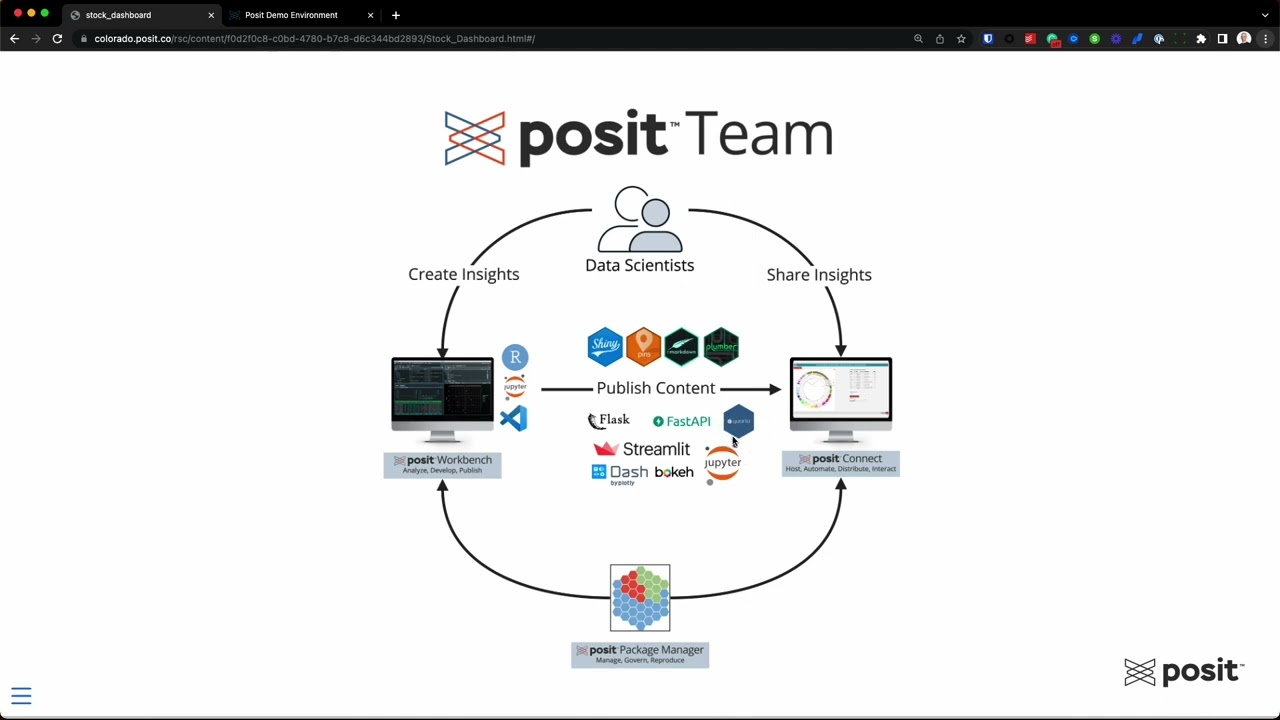The width and height of the screenshot is (1280, 720).
Task: Open the red Todoist extension
Action: [1030, 39]
